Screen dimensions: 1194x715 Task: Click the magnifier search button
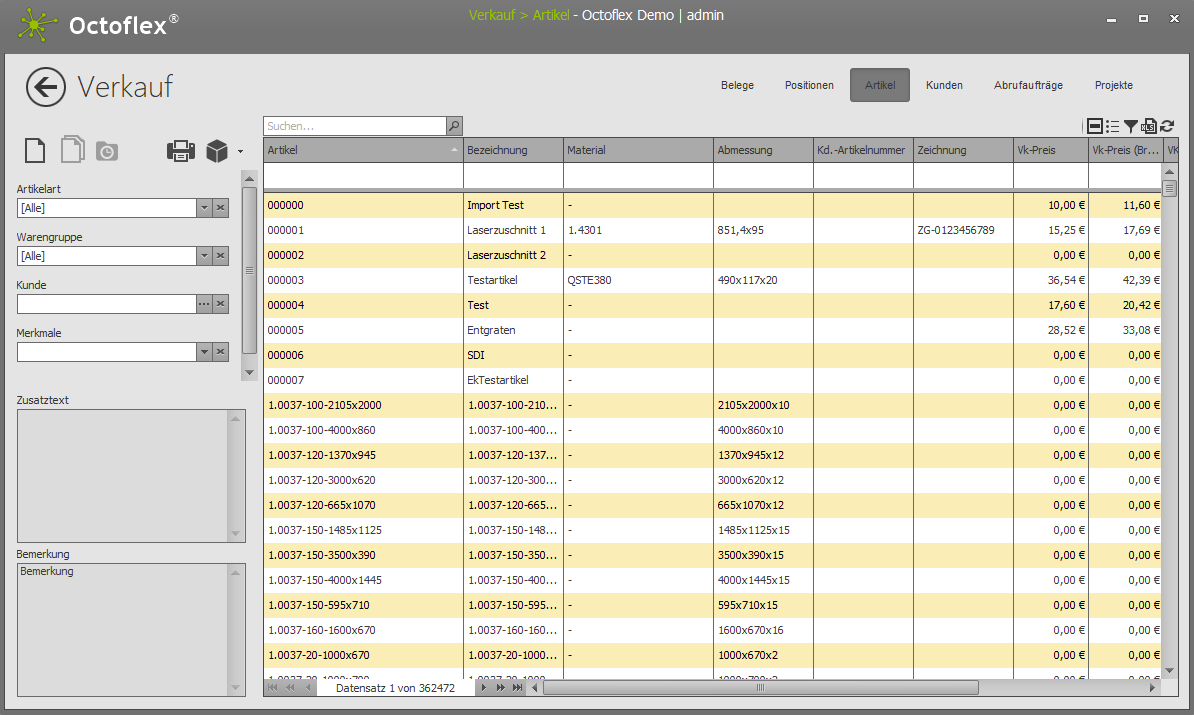(x=454, y=126)
